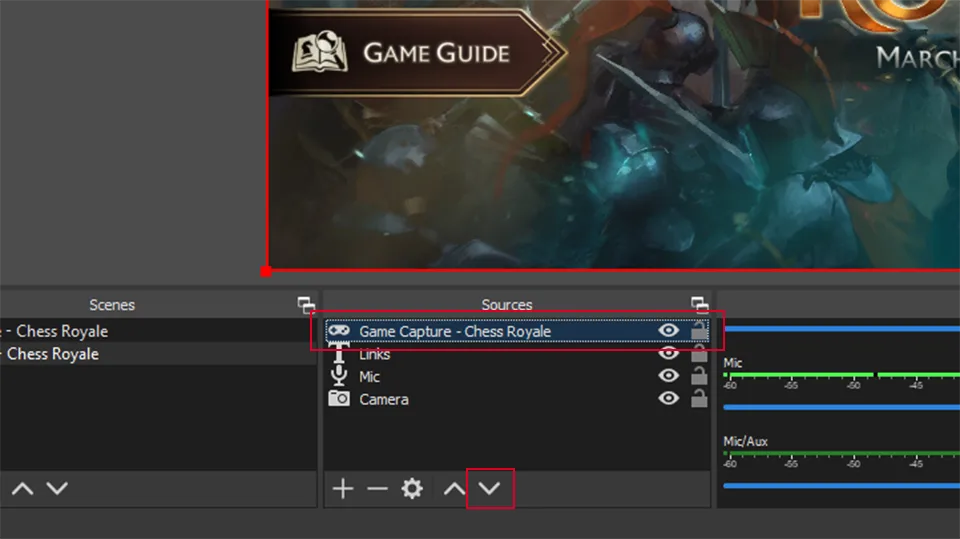Viewport: 960px width, 539px height.
Task: Click the Game Guide banner in preview
Action: (x=418, y=53)
